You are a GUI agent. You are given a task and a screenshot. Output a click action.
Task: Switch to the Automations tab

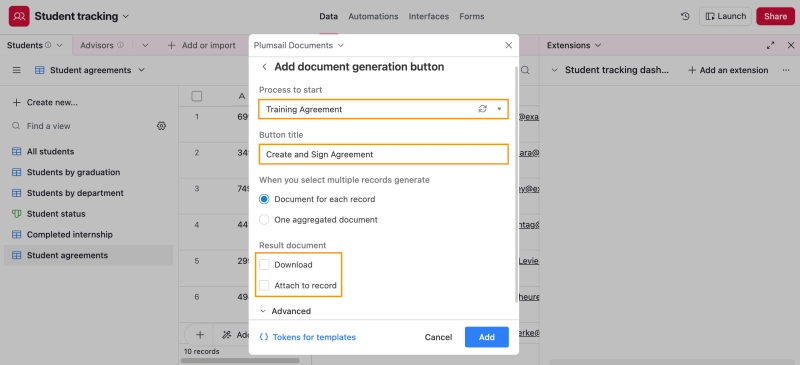click(373, 16)
